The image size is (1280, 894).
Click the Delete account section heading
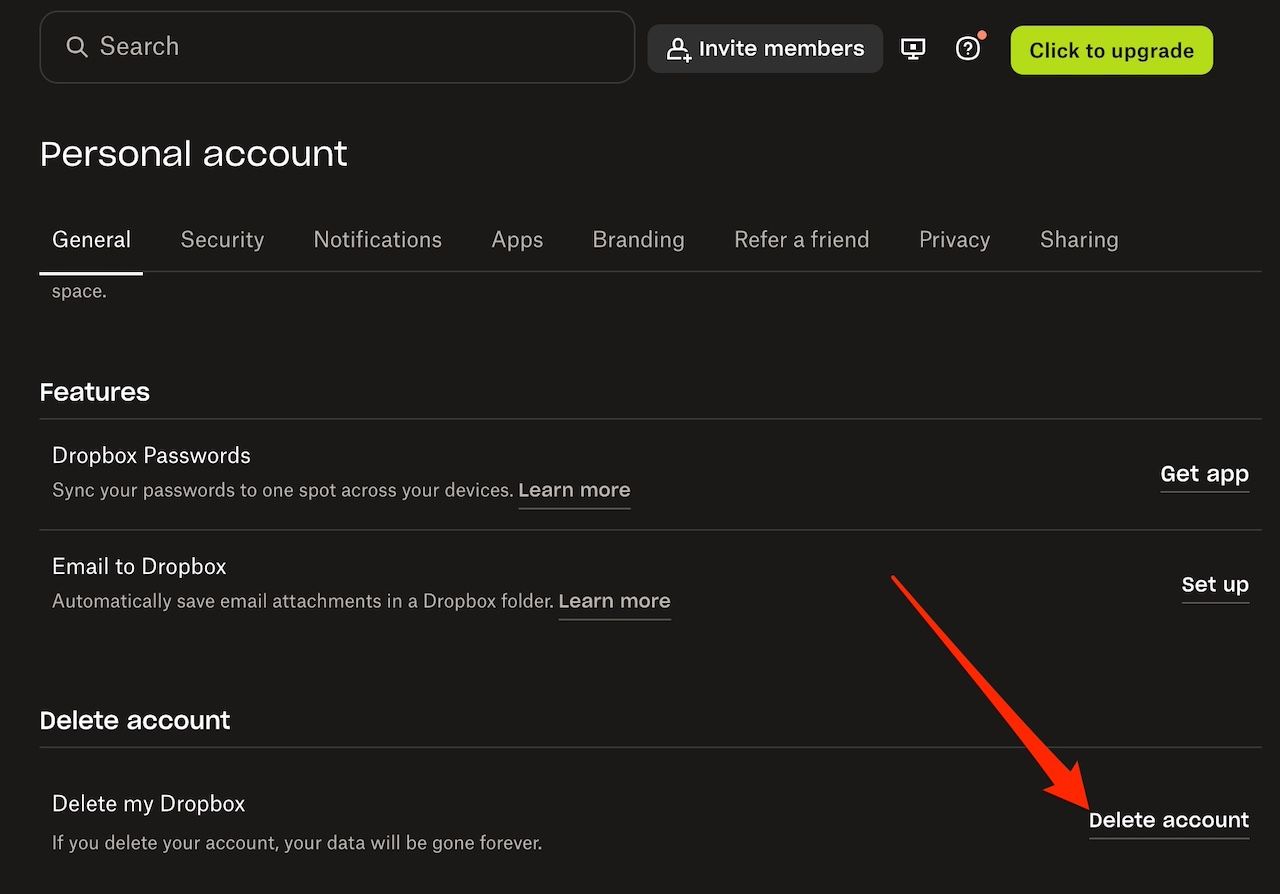pyautogui.click(x=135, y=721)
